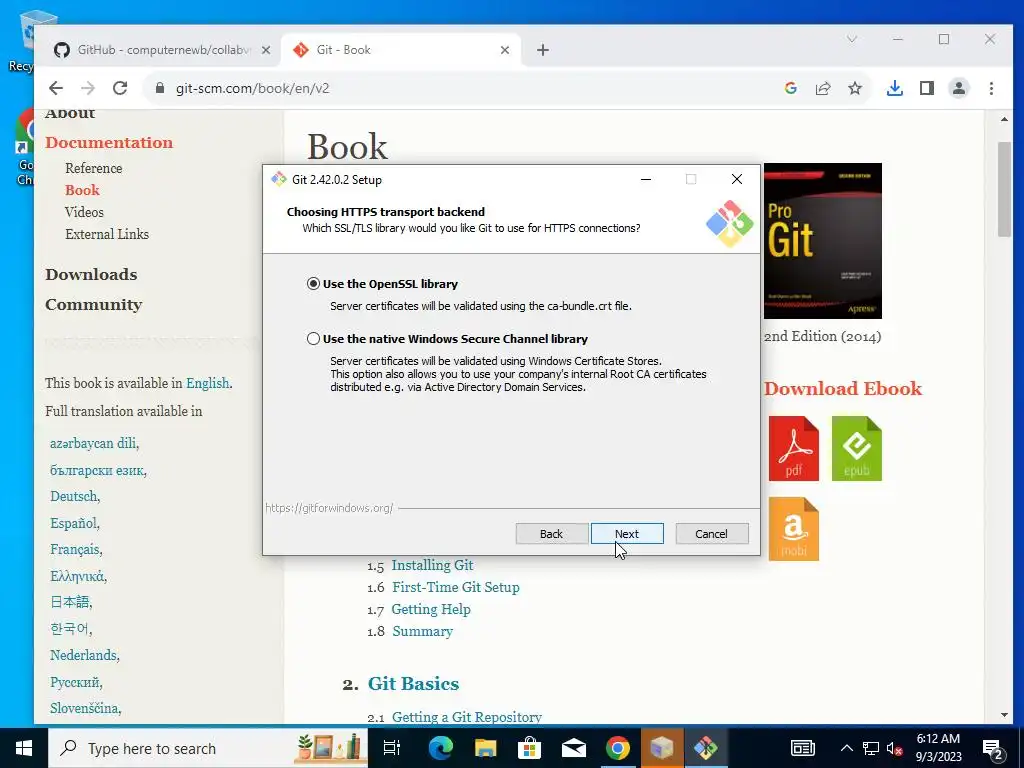Open Git Basics chapter heading
1024x768 pixels.
coord(413,684)
